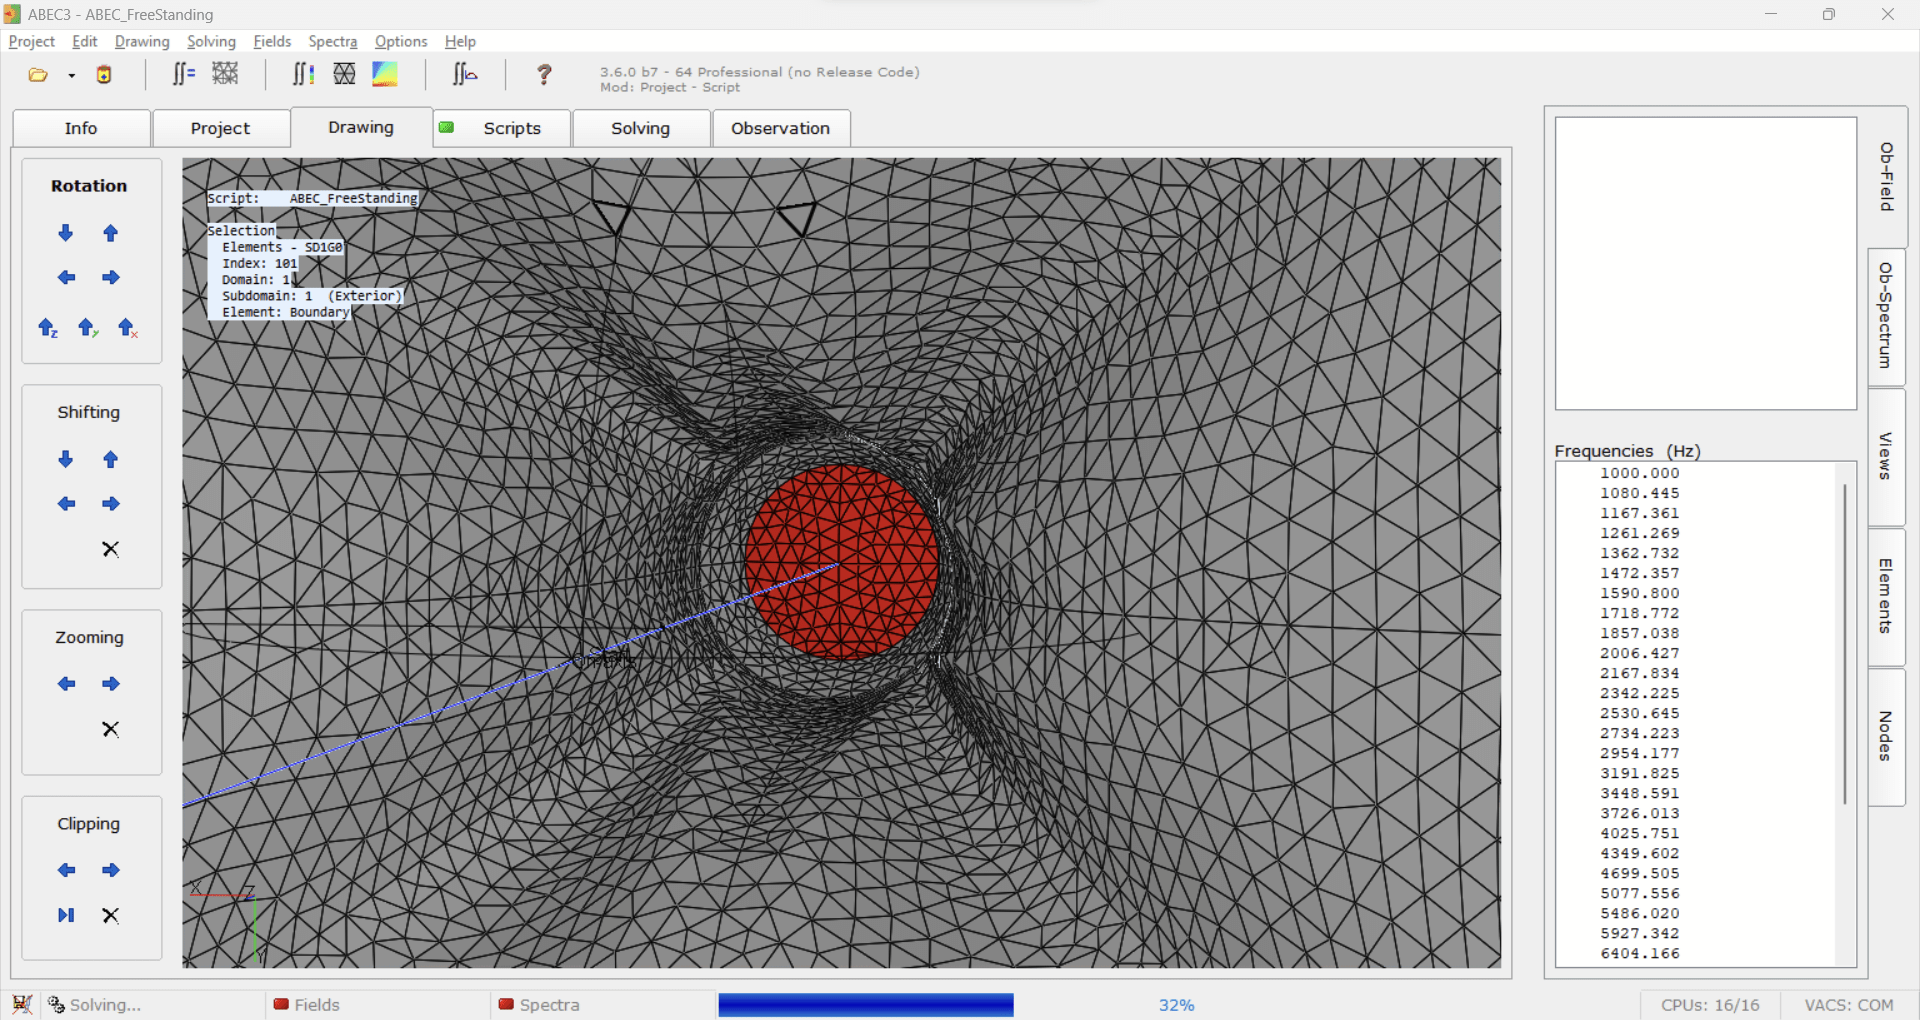Open the Views side tab

coord(1887,456)
